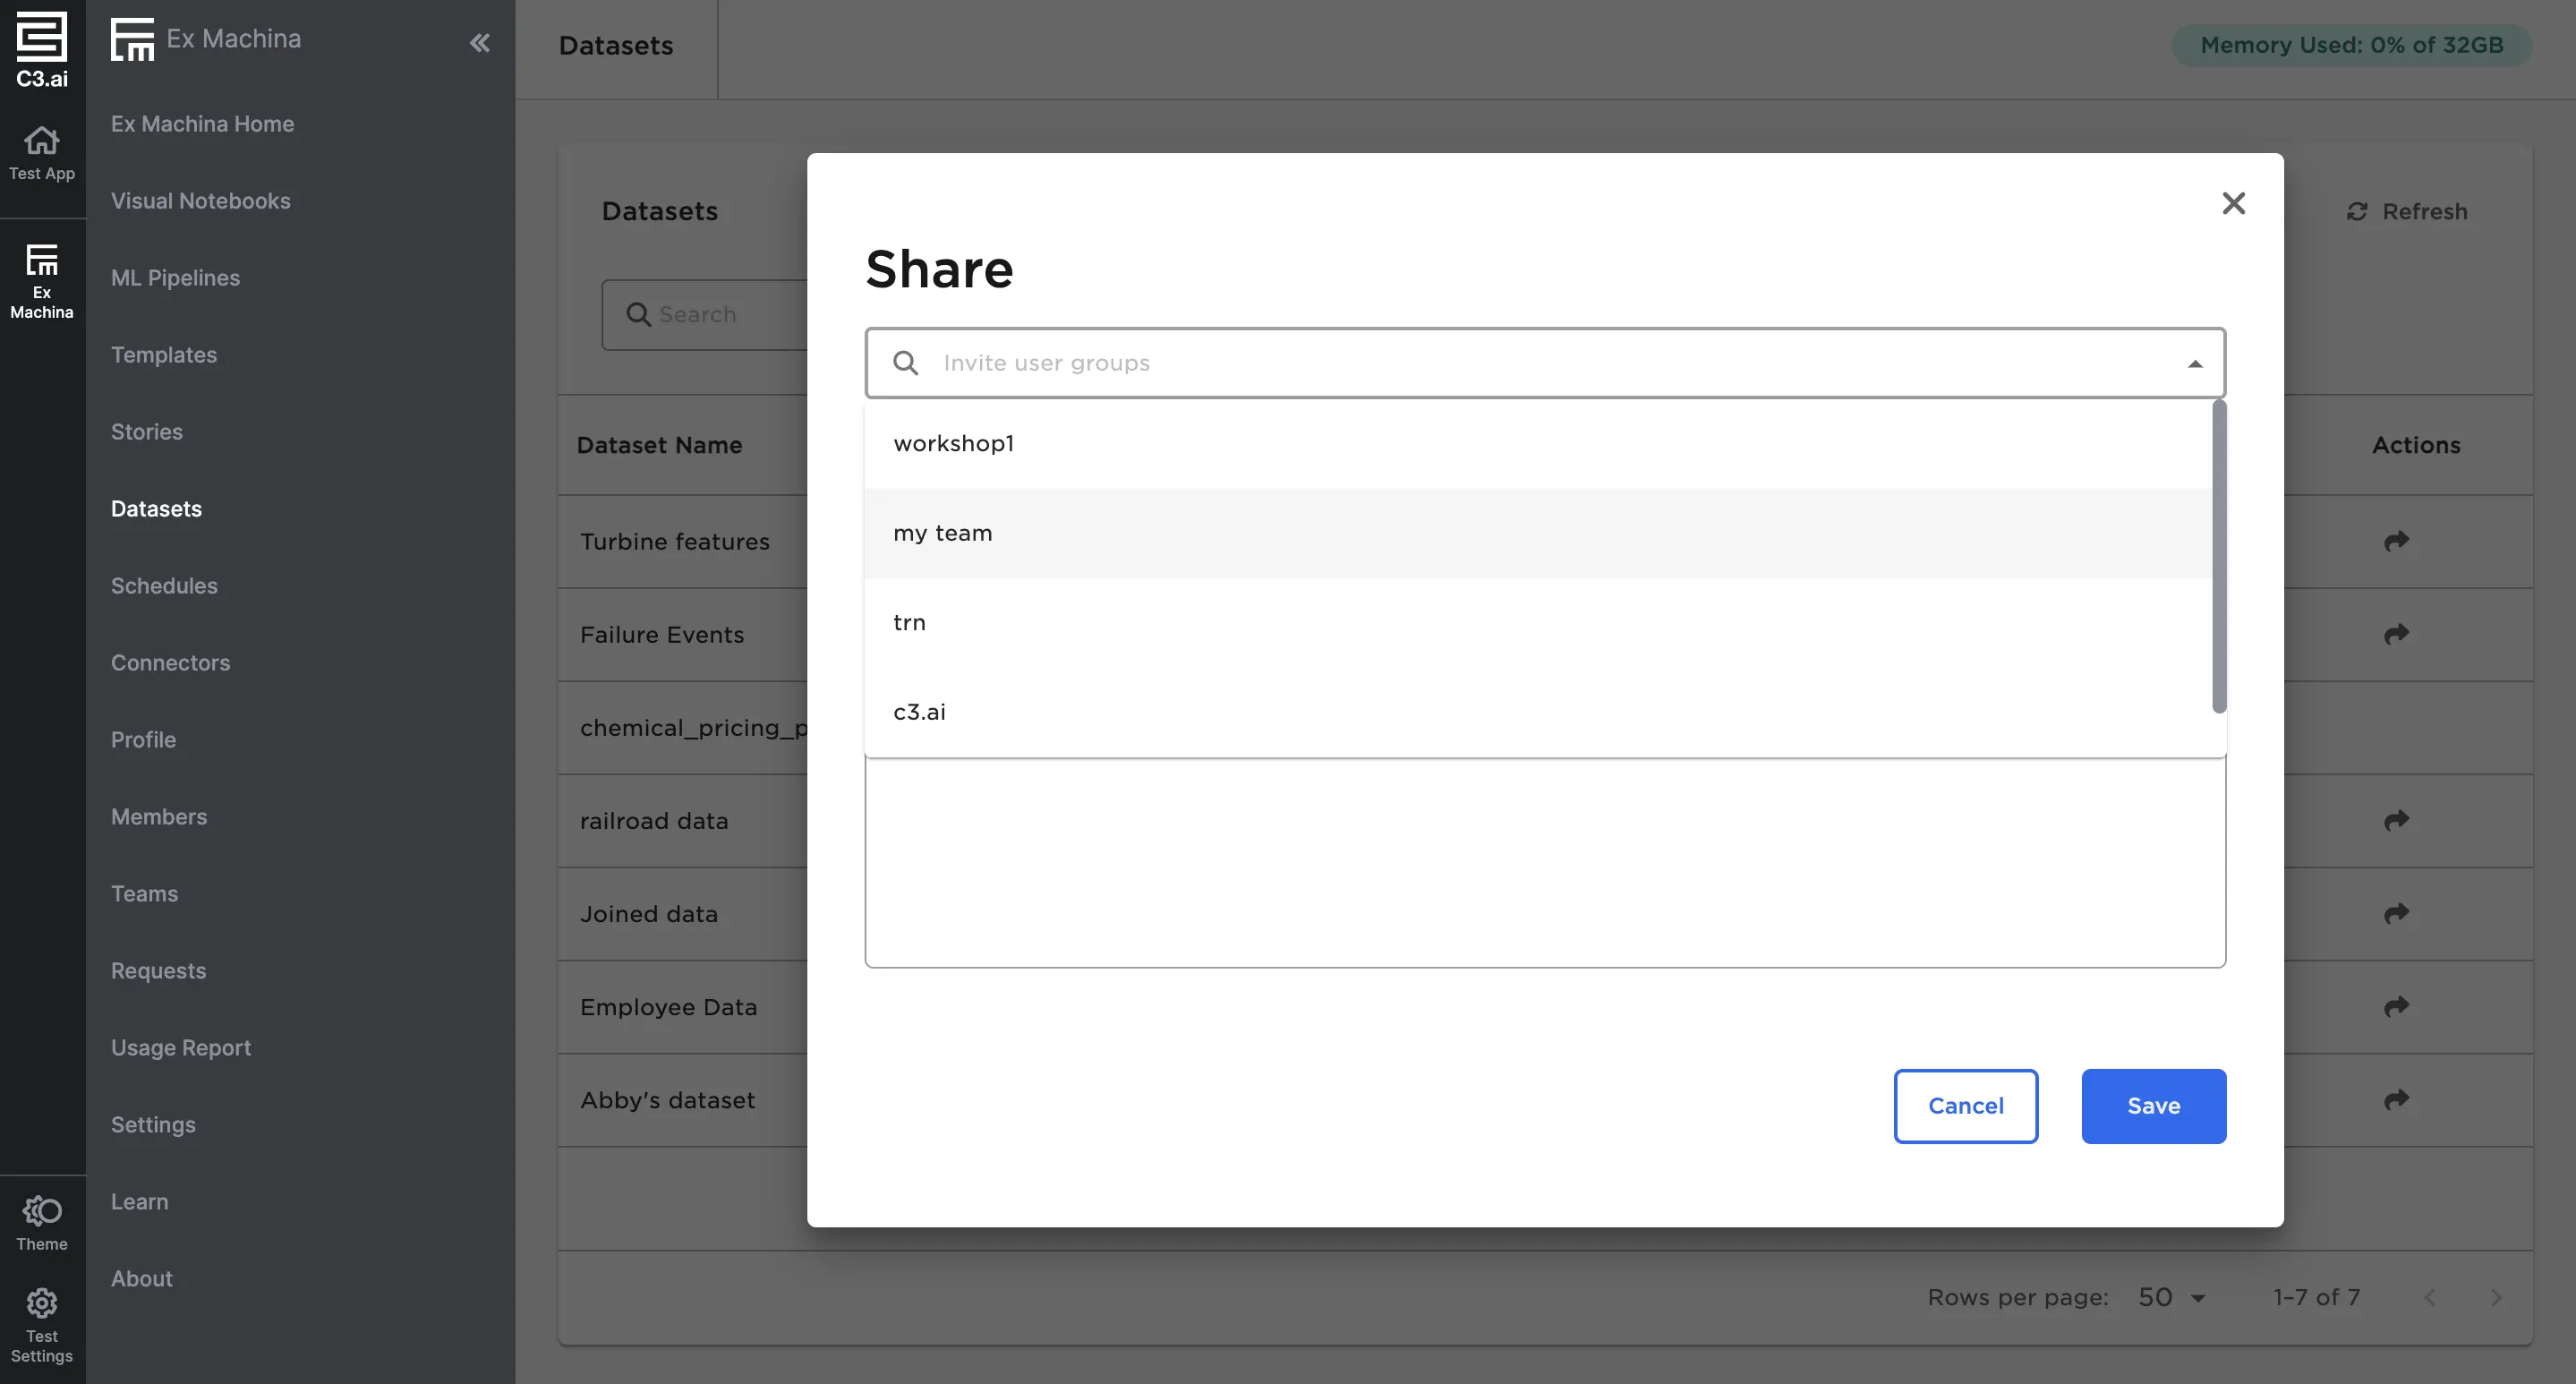Go to ML Pipelines in sidebar

175,278
